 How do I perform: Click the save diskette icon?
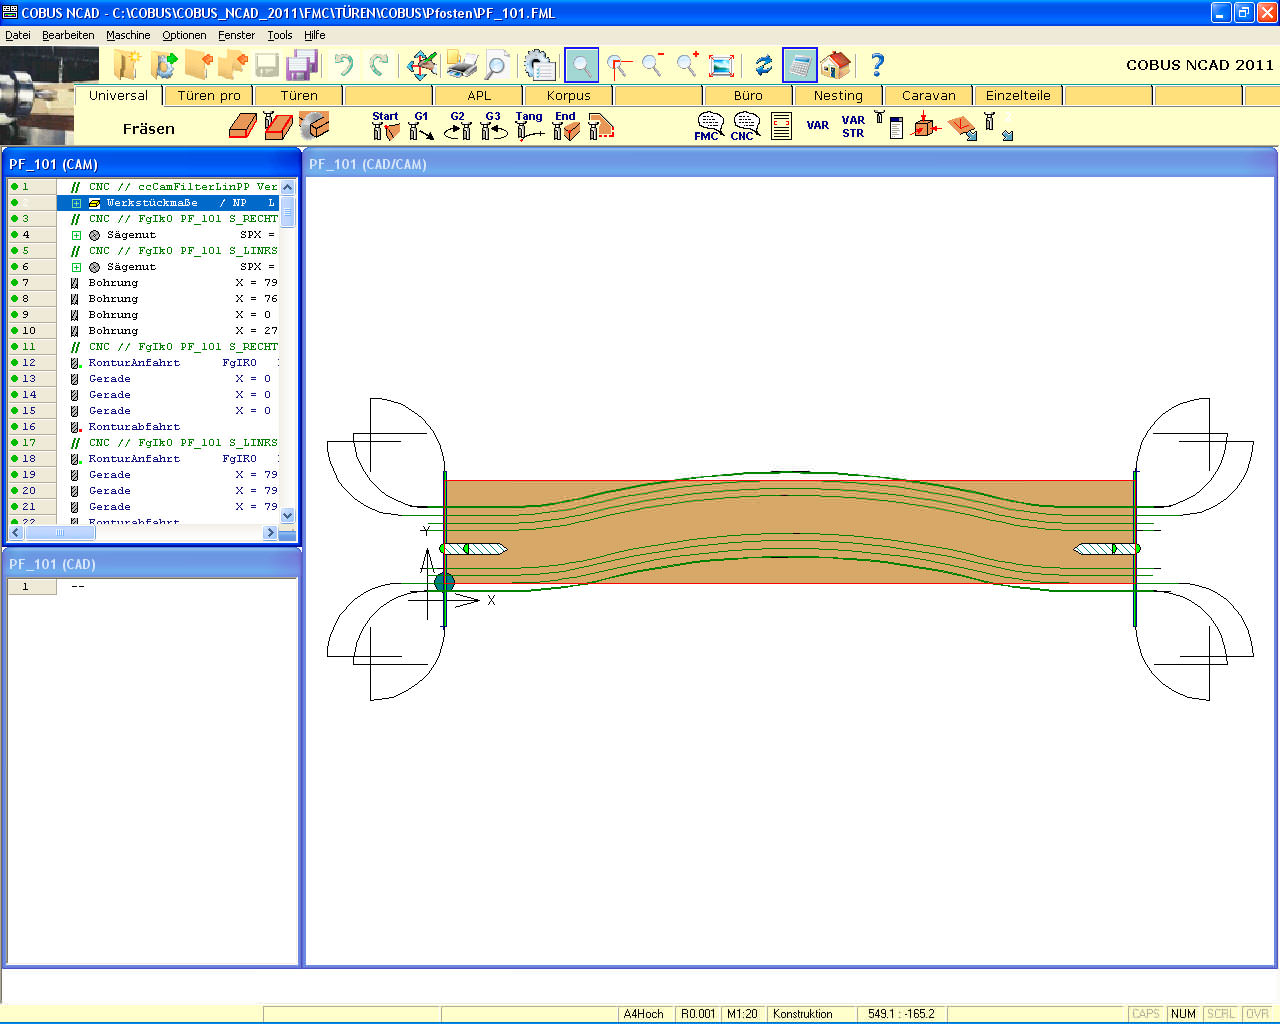click(x=267, y=66)
